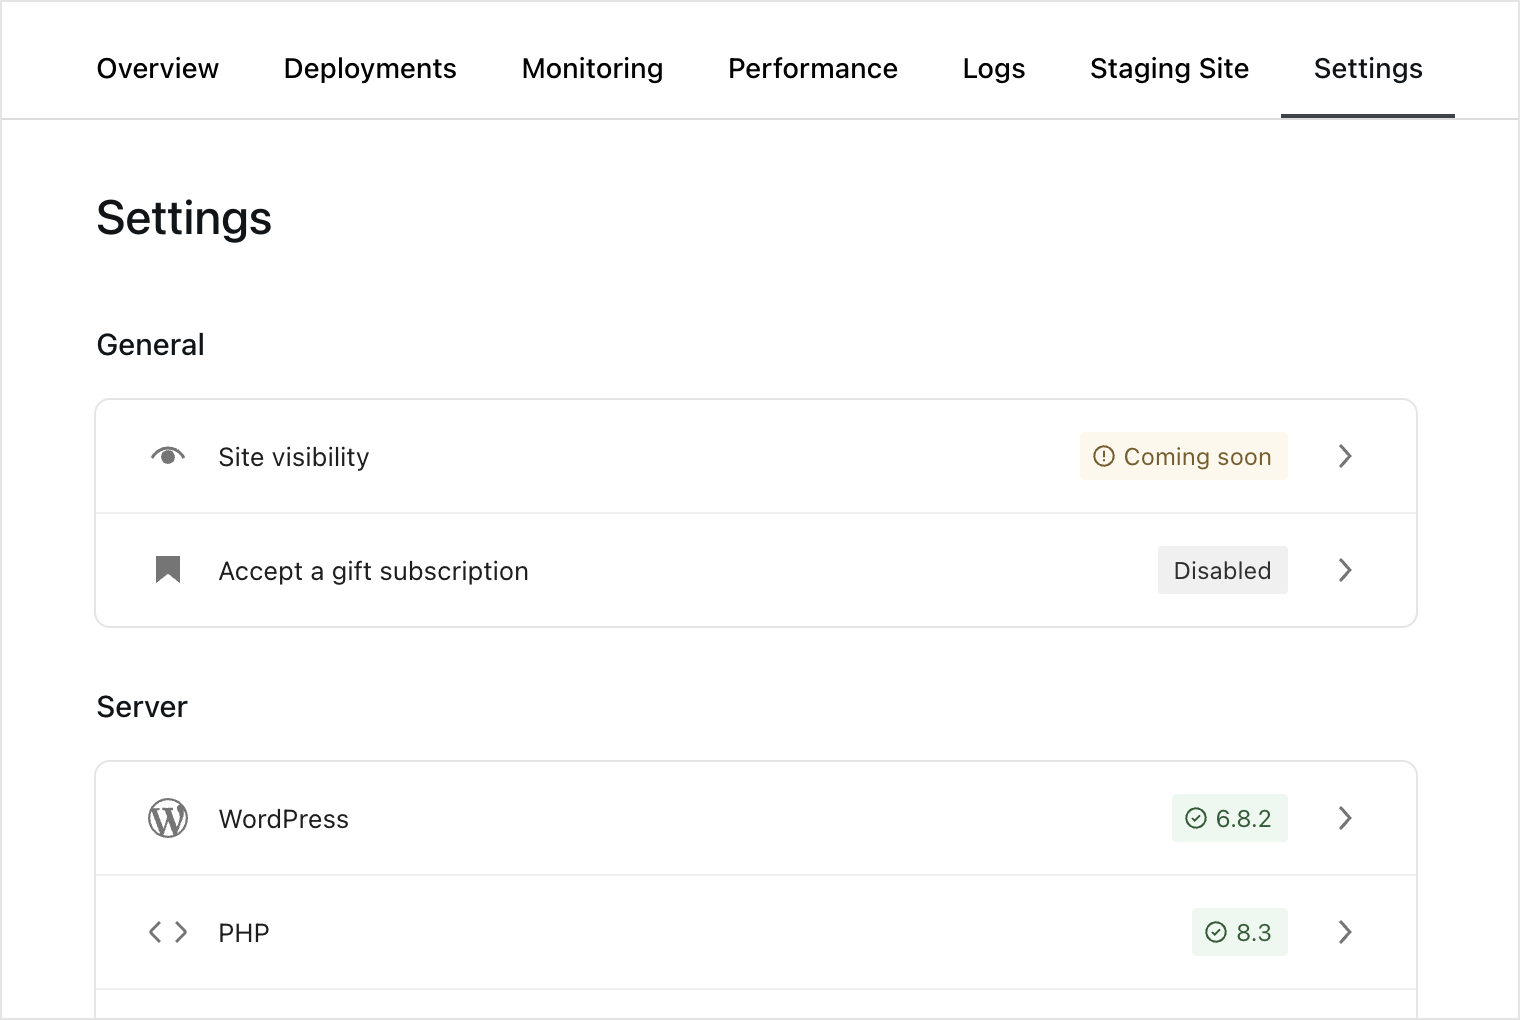The width and height of the screenshot is (1520, 1020).
Task: Open the Staging Site tab
Action: 1168,68
